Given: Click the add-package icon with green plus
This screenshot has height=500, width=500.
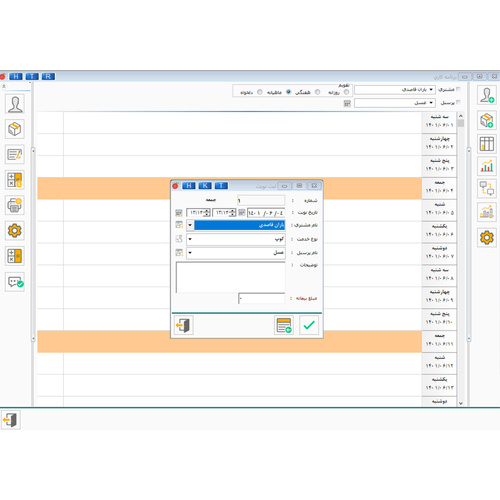Looking at the screenshot, I should (487, 120).
